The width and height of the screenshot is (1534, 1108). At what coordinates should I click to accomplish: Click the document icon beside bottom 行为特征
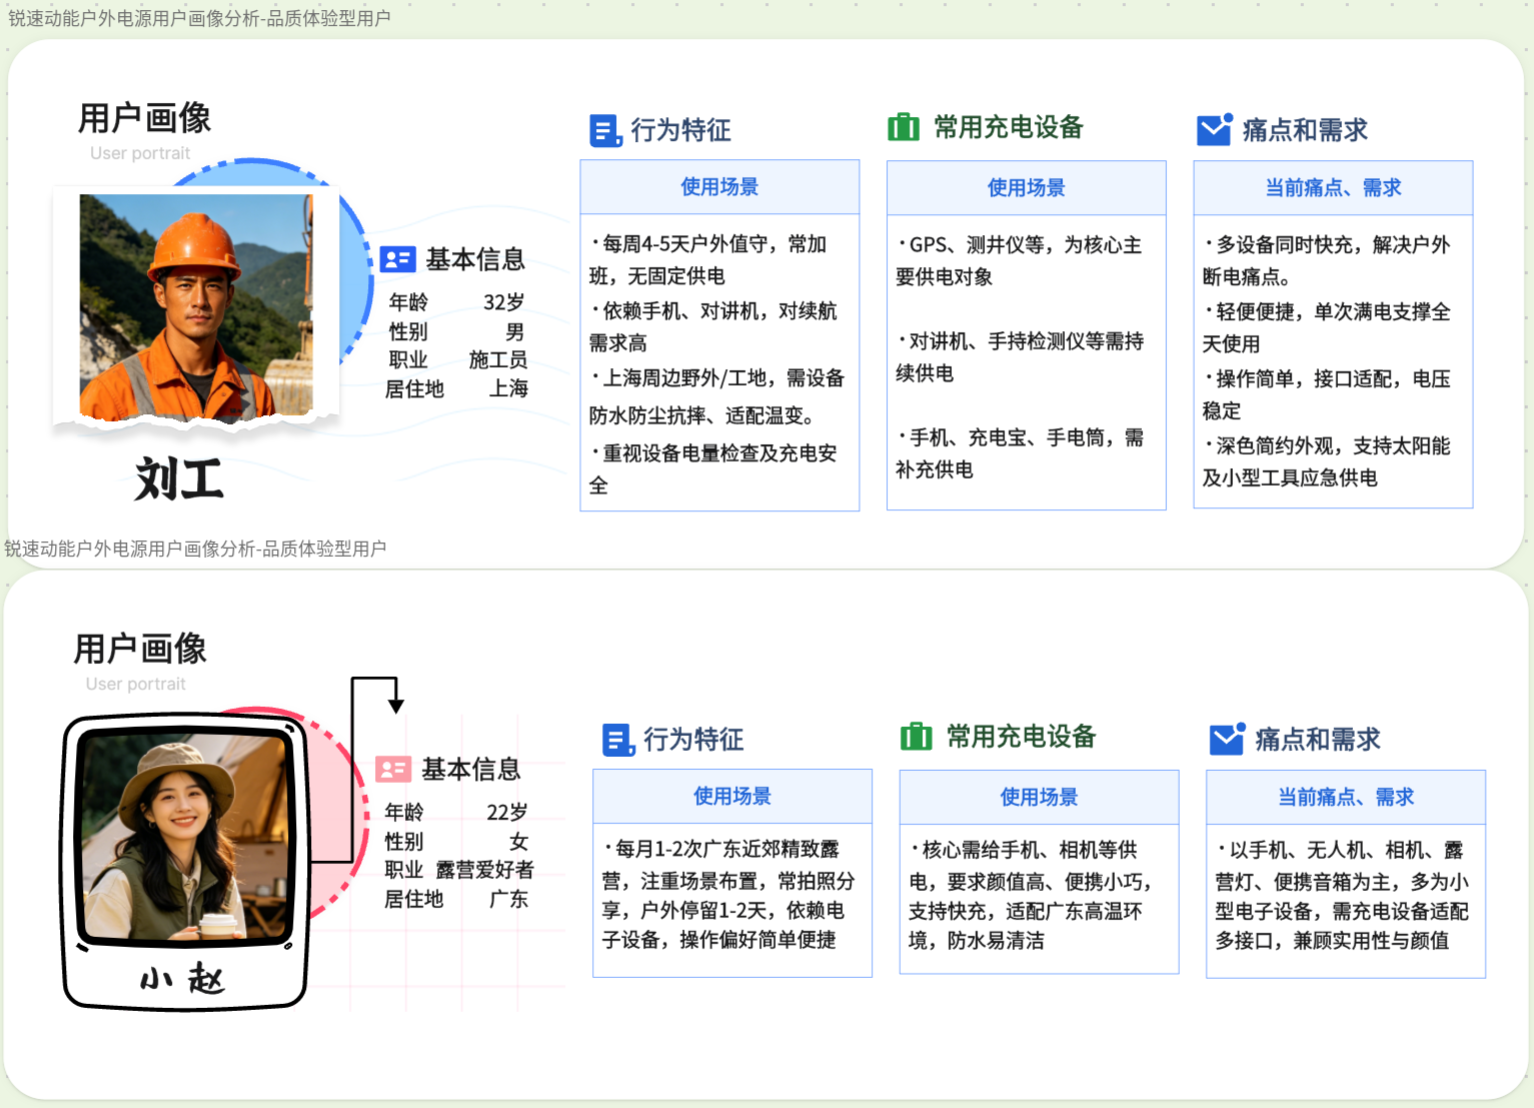(618, 740)
